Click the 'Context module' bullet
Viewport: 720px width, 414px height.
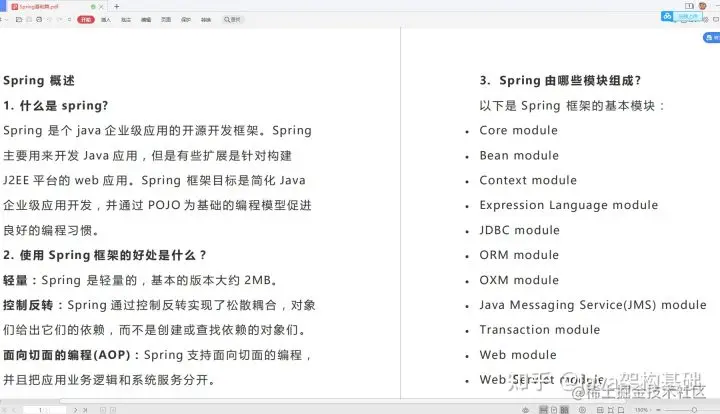point(528,180)
